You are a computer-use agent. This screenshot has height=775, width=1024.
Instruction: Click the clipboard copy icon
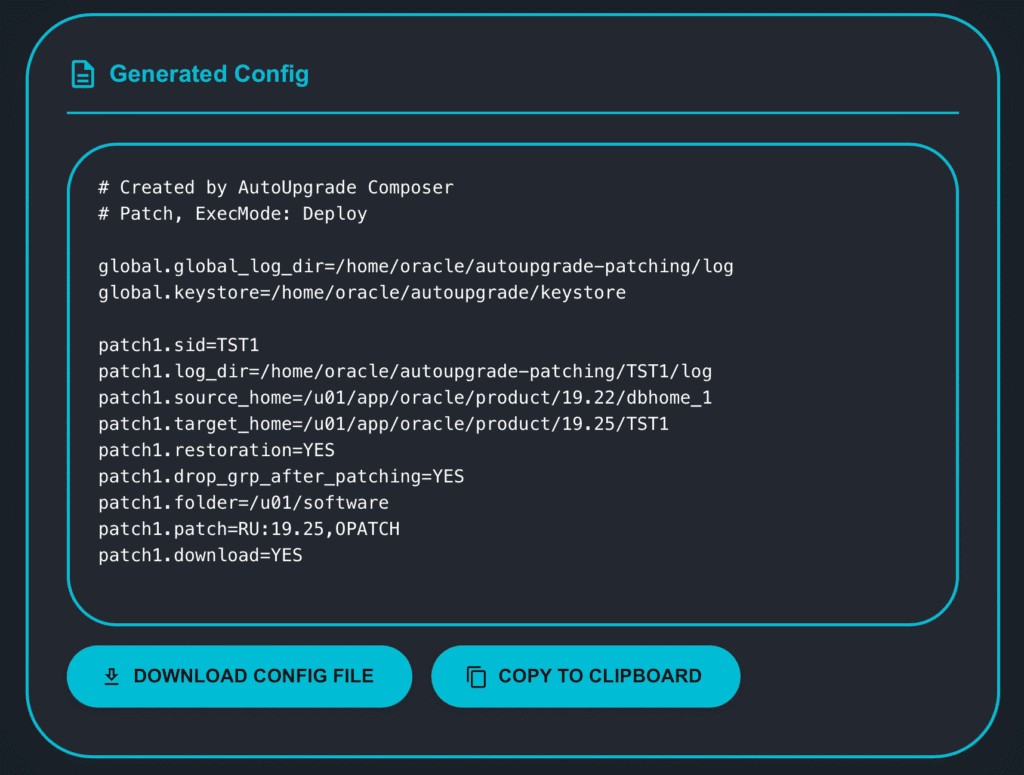(x=477, y=677)
